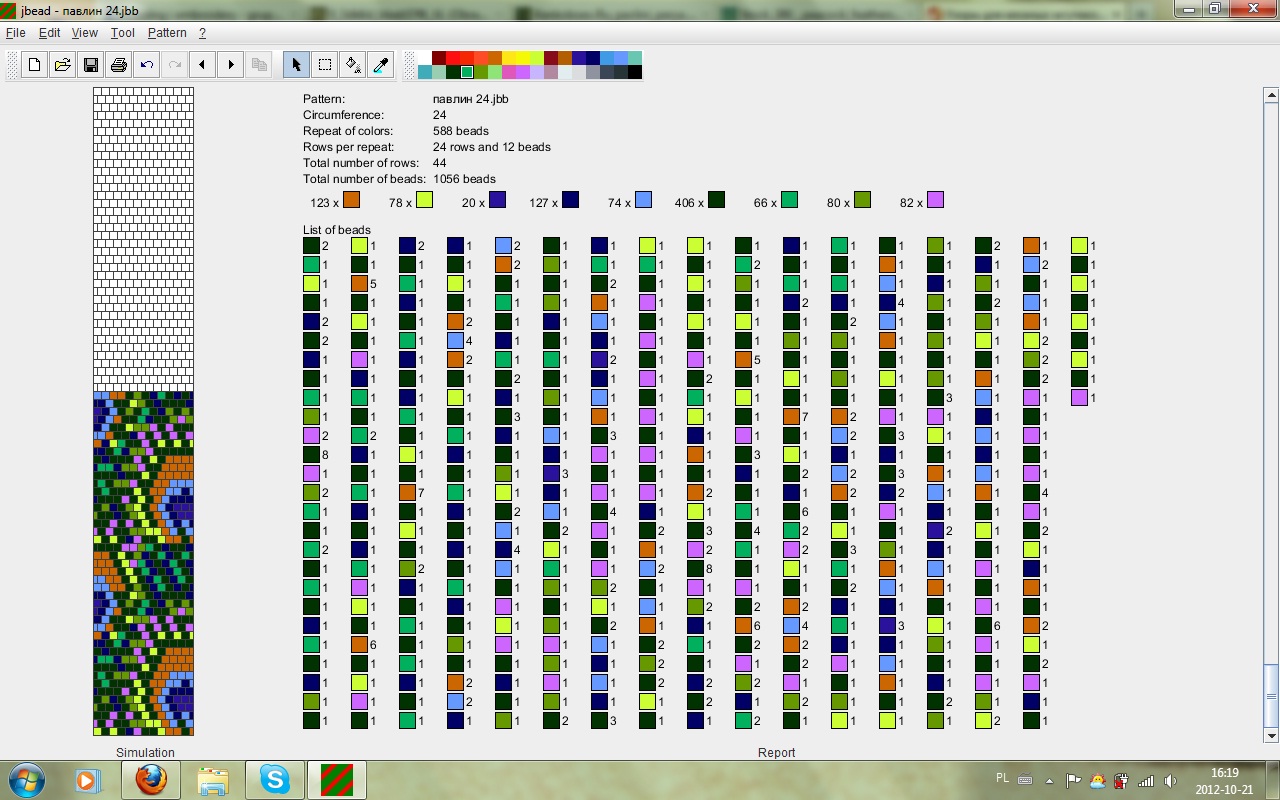Print the bead pattern
This screenshot has height=800, width=1280.
point(118,65)
